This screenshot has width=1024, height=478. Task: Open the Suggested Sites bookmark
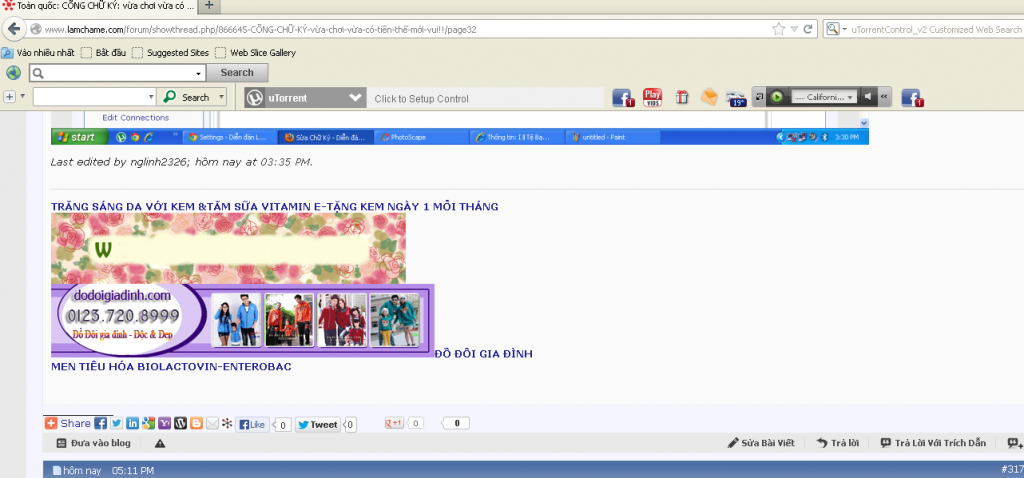click(171, 52)
